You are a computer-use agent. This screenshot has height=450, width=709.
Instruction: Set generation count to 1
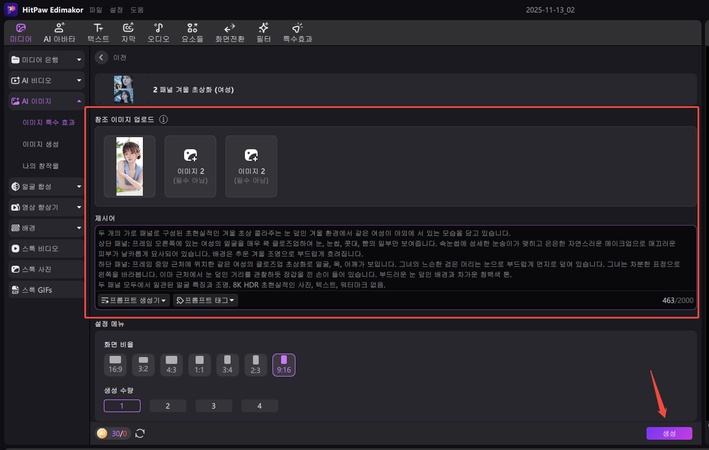[122, 406]
